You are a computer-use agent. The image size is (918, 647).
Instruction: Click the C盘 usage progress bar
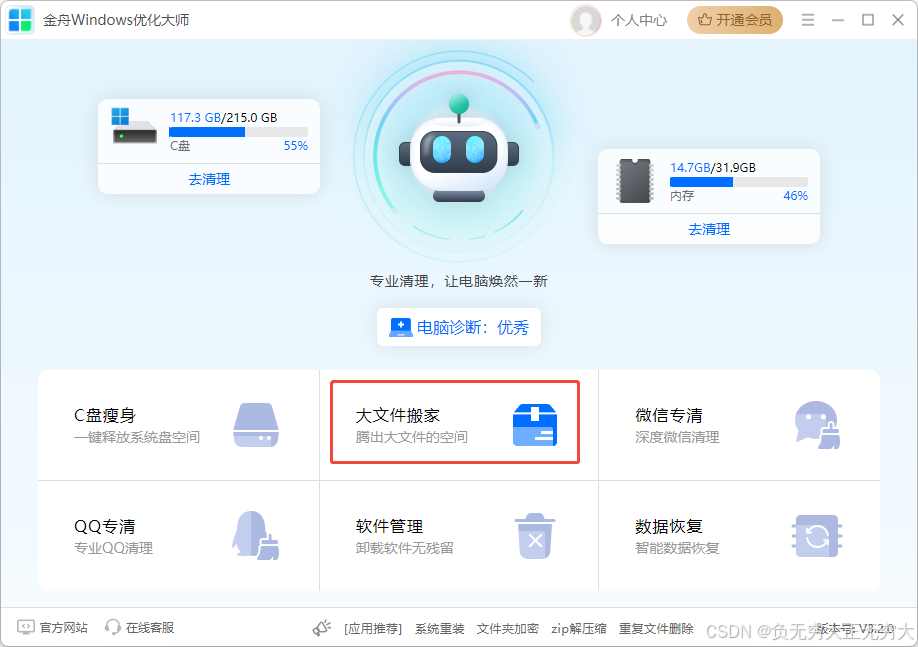click(238, 132)
